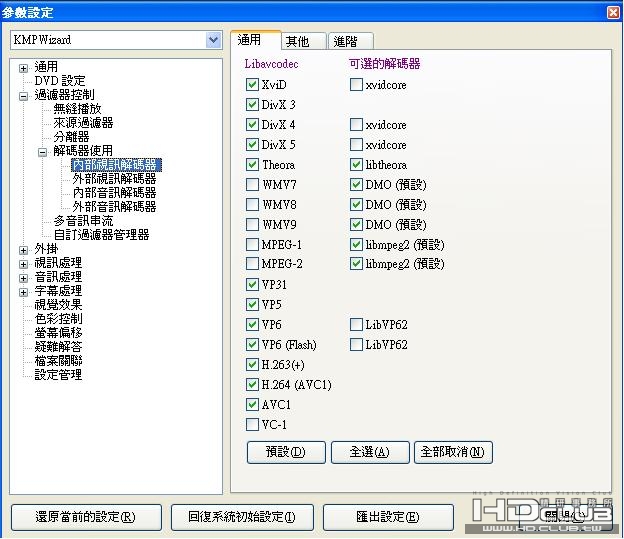Screen dimensions: 624x539
Task: Uncheck the libtheora checkbox
Action: coord(356,164)
